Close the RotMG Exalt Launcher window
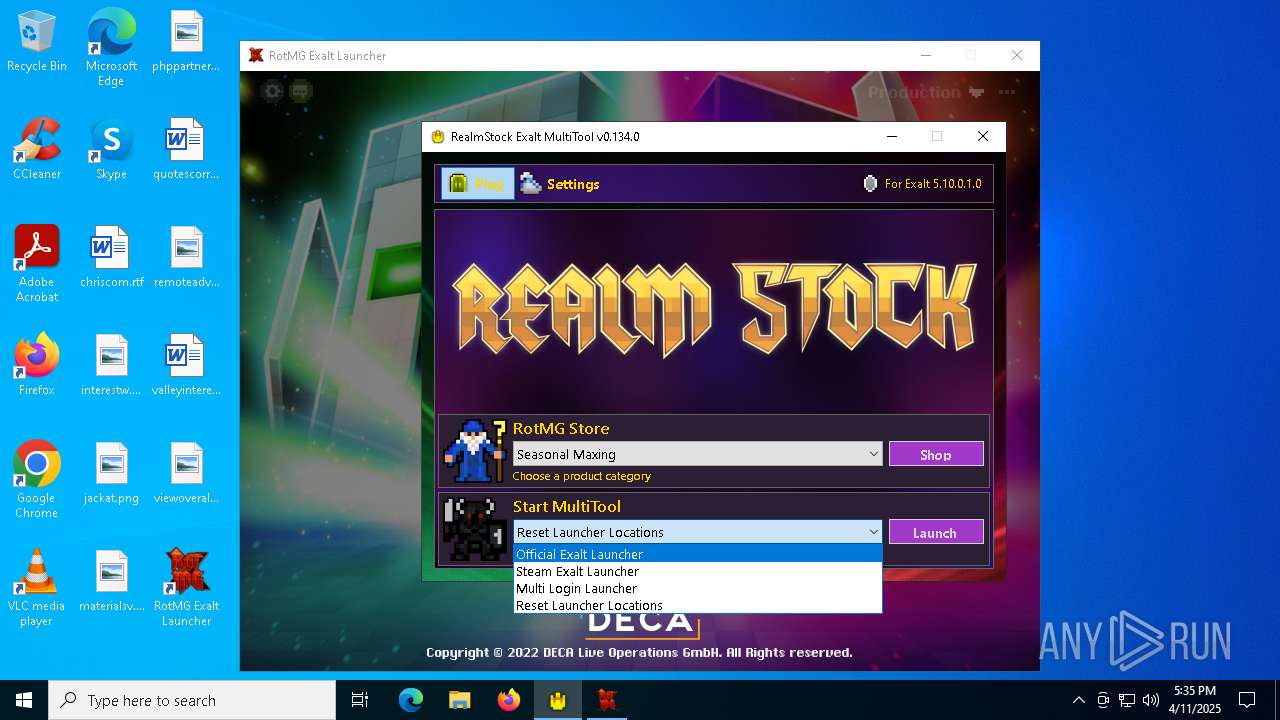Viewport: 1280px width, 720px height. click(1017, 56)
